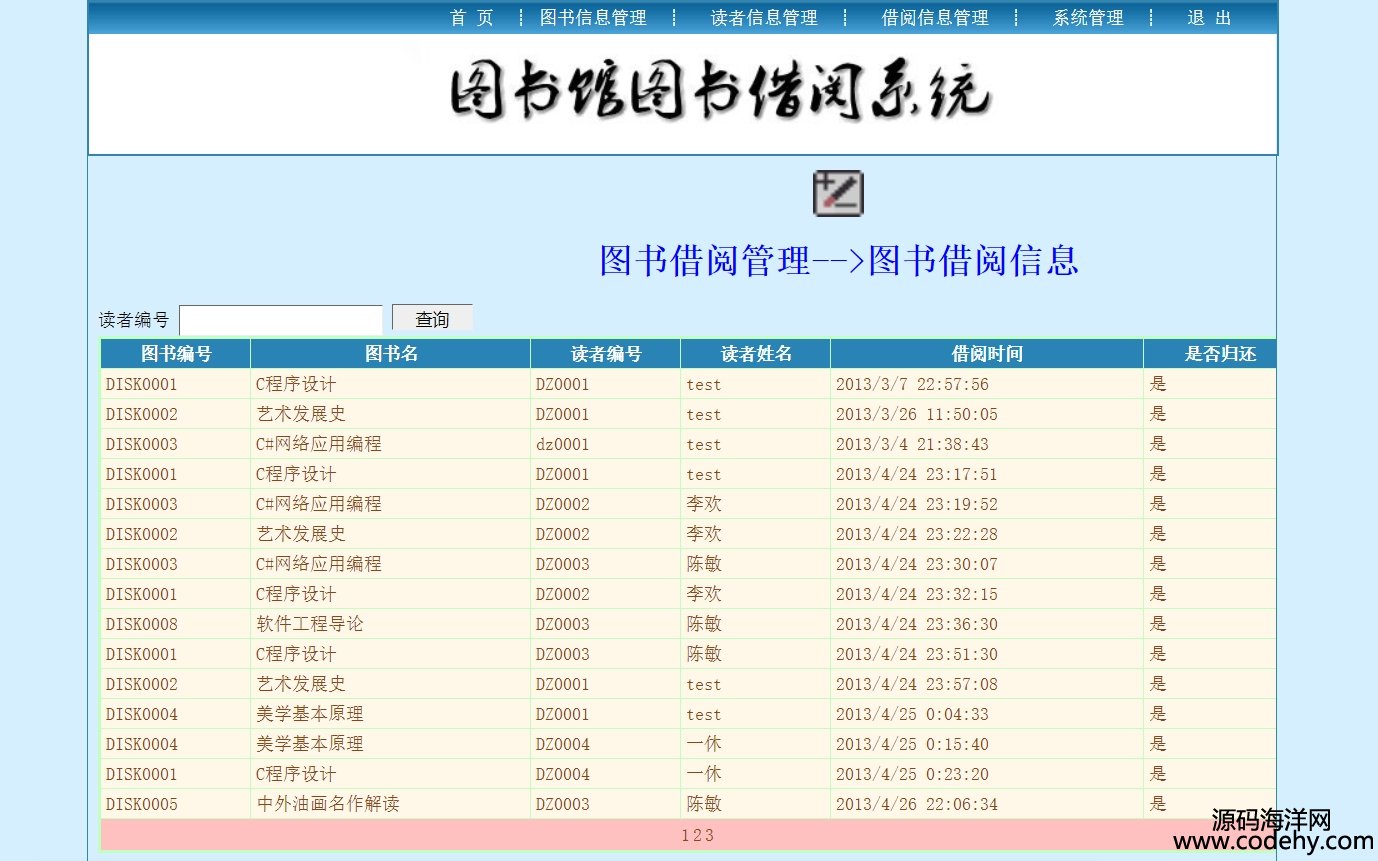Click the 图书名 column header

[391, 354]
